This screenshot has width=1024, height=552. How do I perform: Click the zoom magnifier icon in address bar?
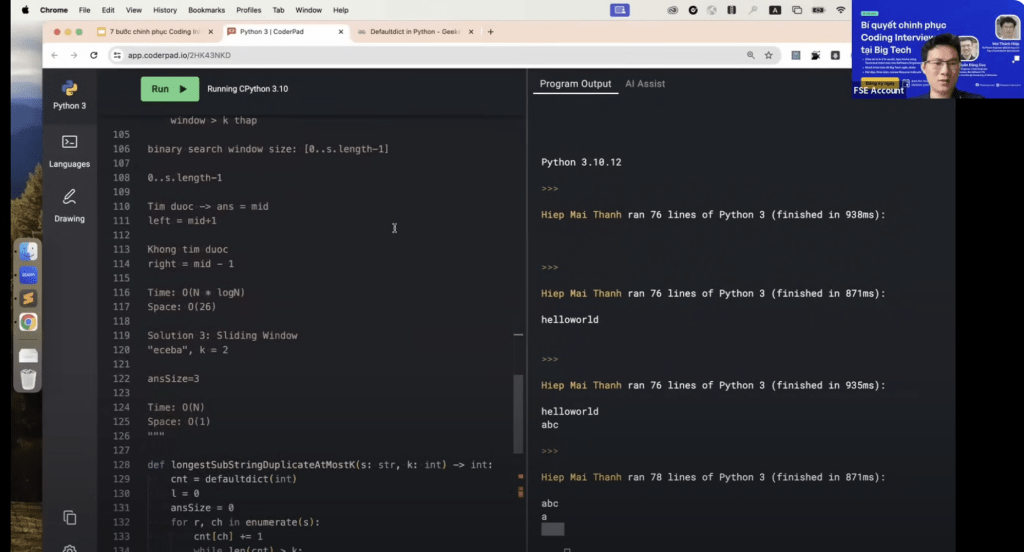point(750,56)
